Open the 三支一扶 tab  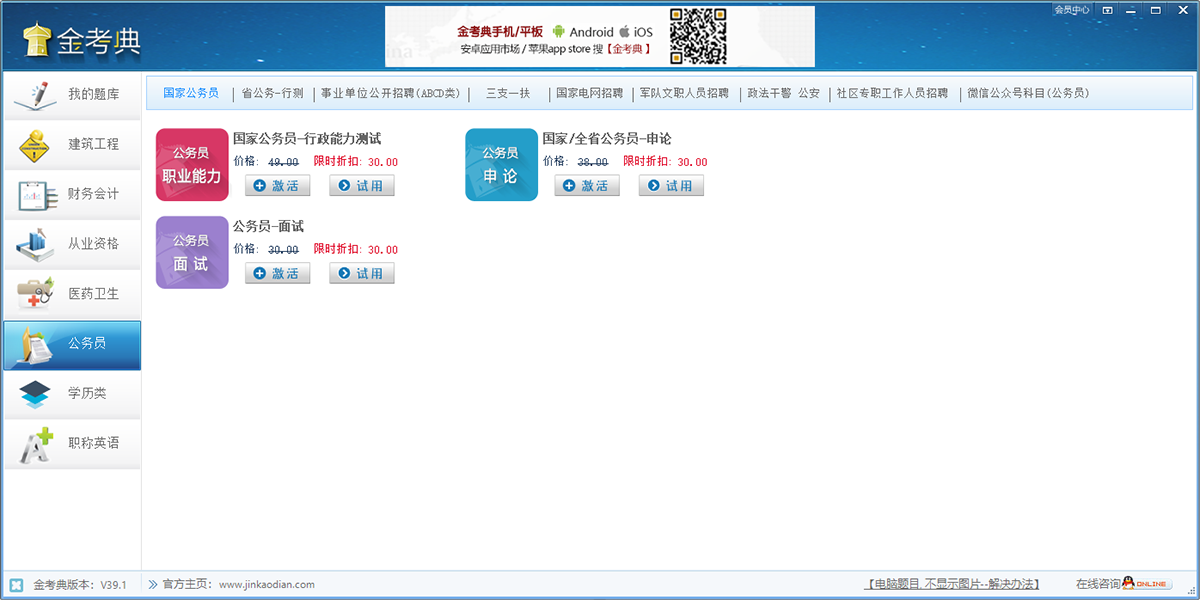[508, 94]
